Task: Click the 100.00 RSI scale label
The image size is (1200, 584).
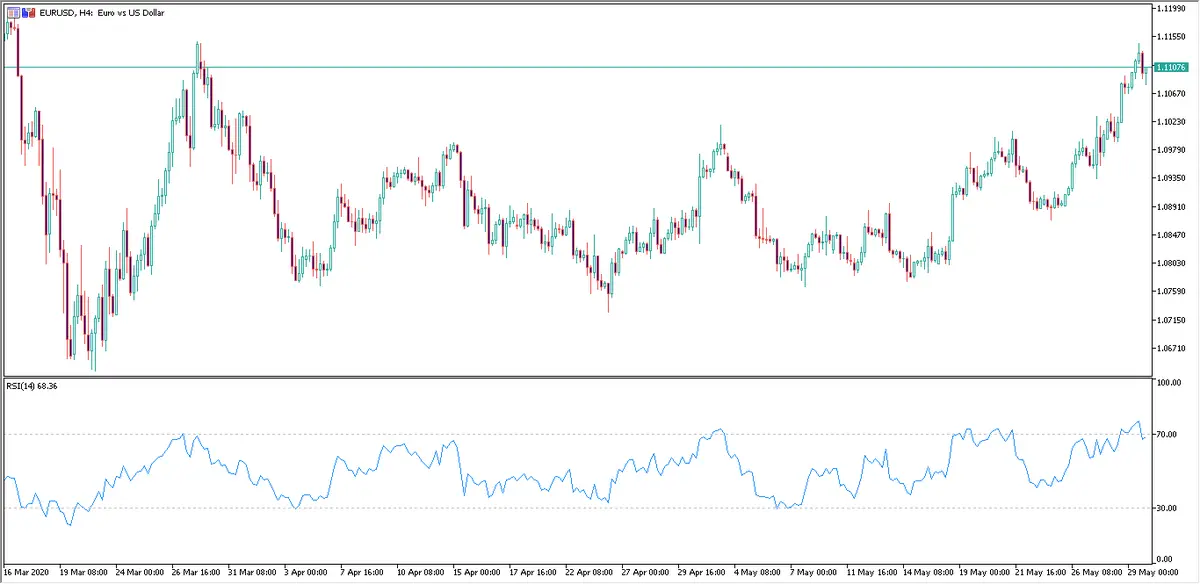Action: 1168,383
